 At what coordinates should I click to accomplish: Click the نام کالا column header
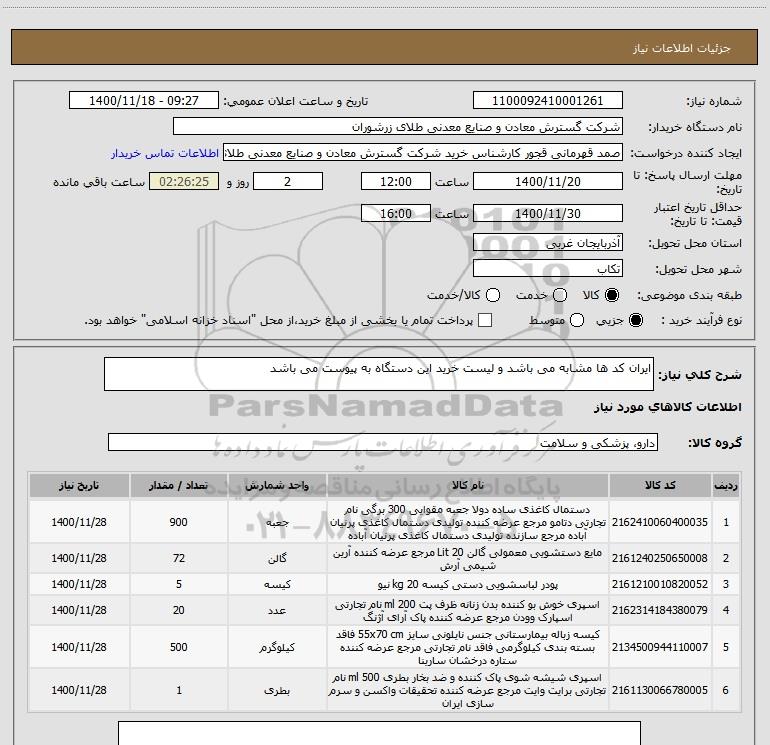tap(468, 486)
